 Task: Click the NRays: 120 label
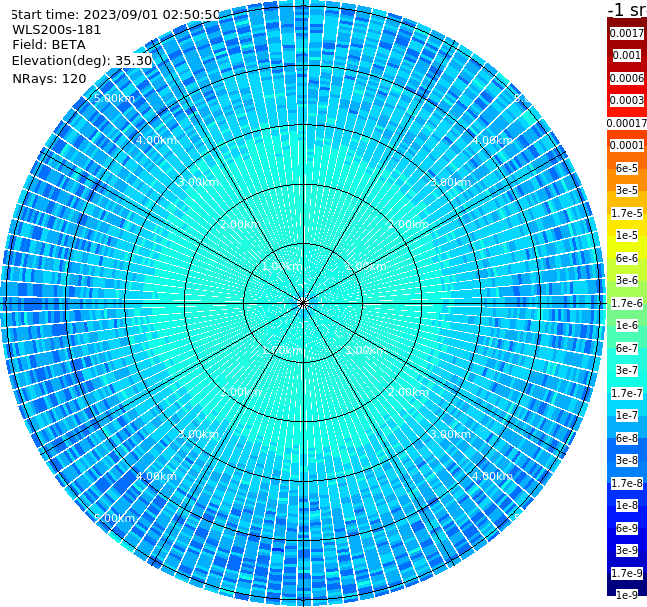[x=49, y=78]
